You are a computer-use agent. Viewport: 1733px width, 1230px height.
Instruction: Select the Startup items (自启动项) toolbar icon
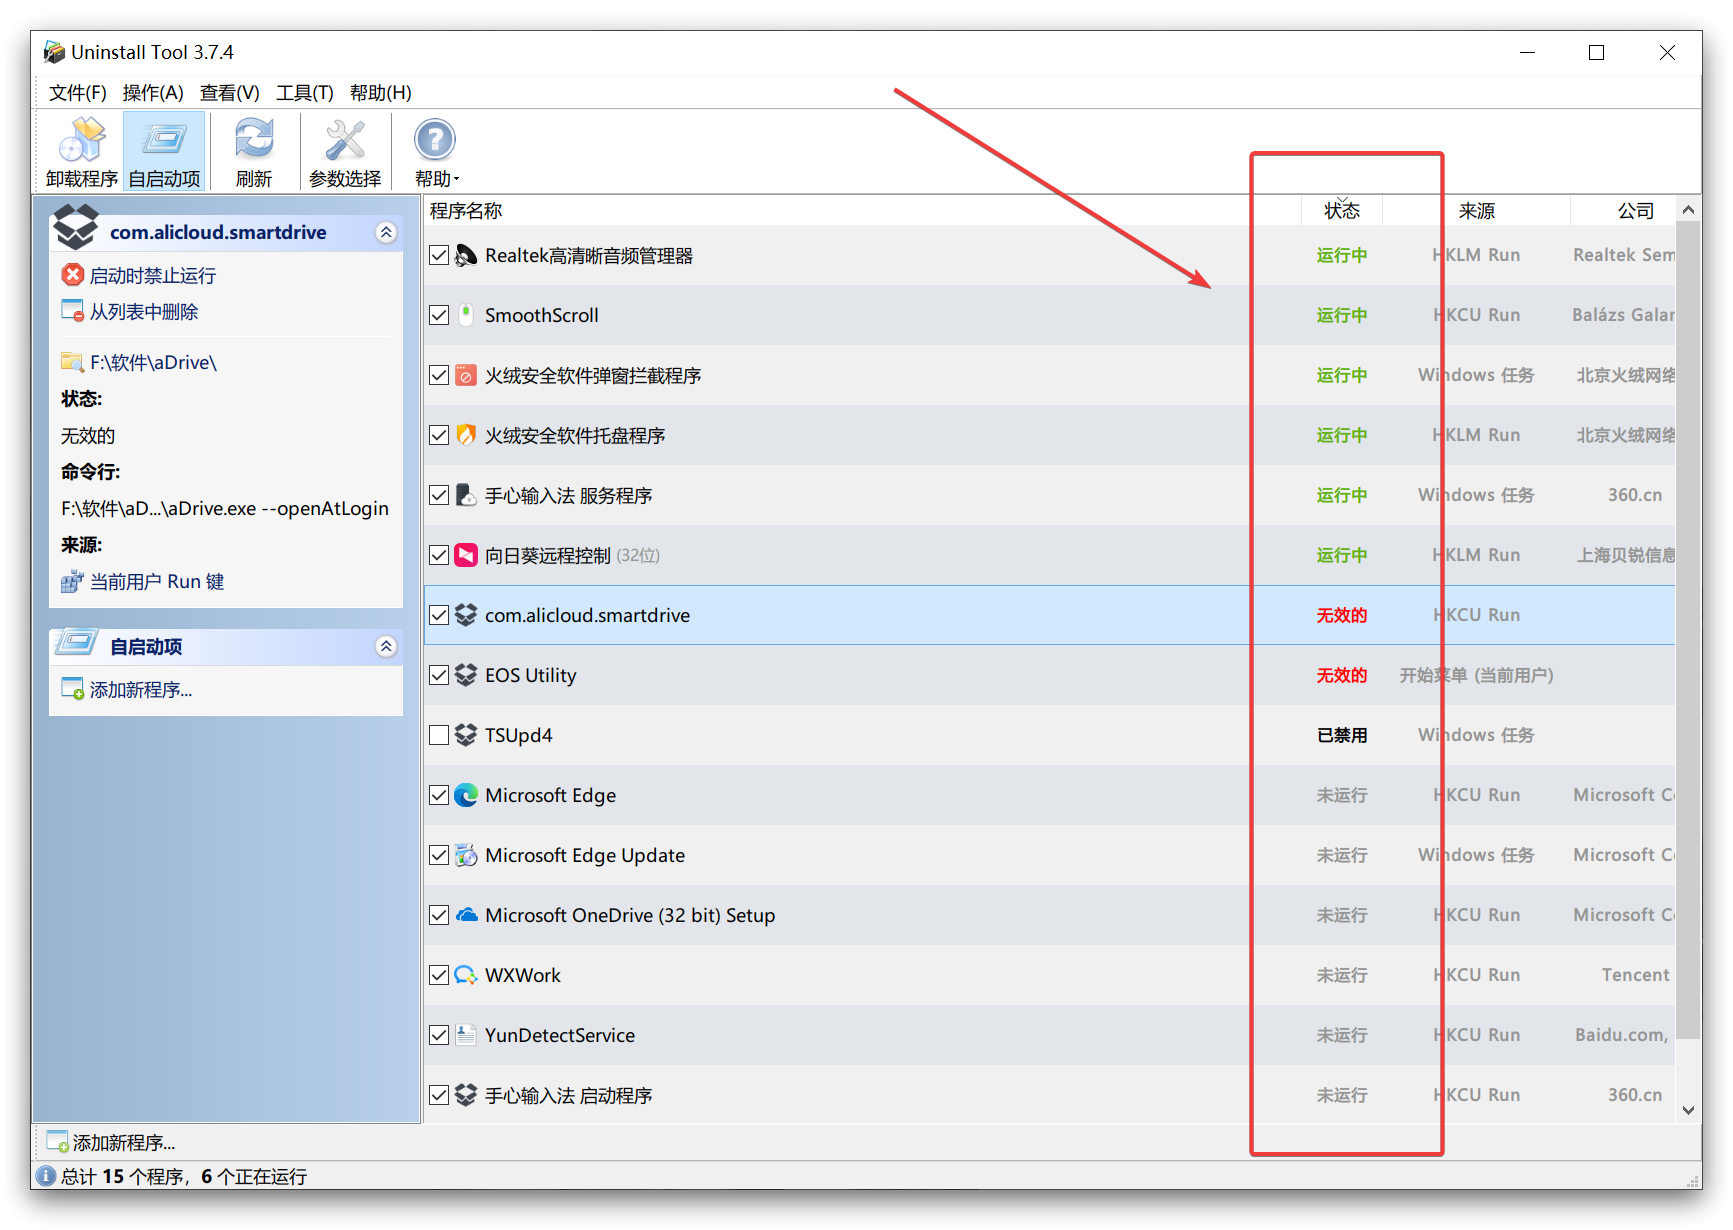point(164,140)
